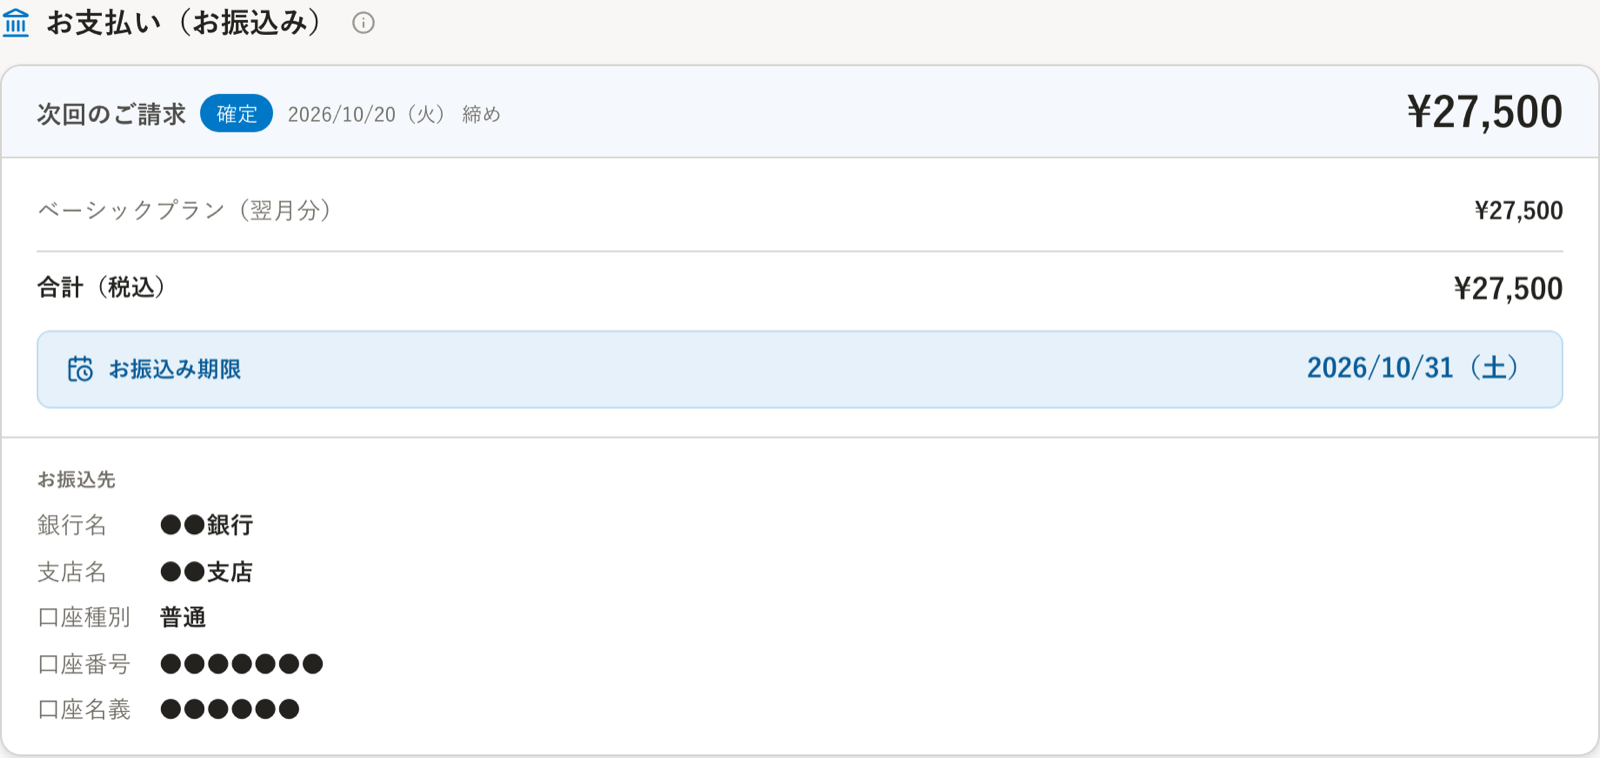Select the masked 口座名義 value
Image resolution: width=1600 pixels, height=758 pixels.
(230, 709)
